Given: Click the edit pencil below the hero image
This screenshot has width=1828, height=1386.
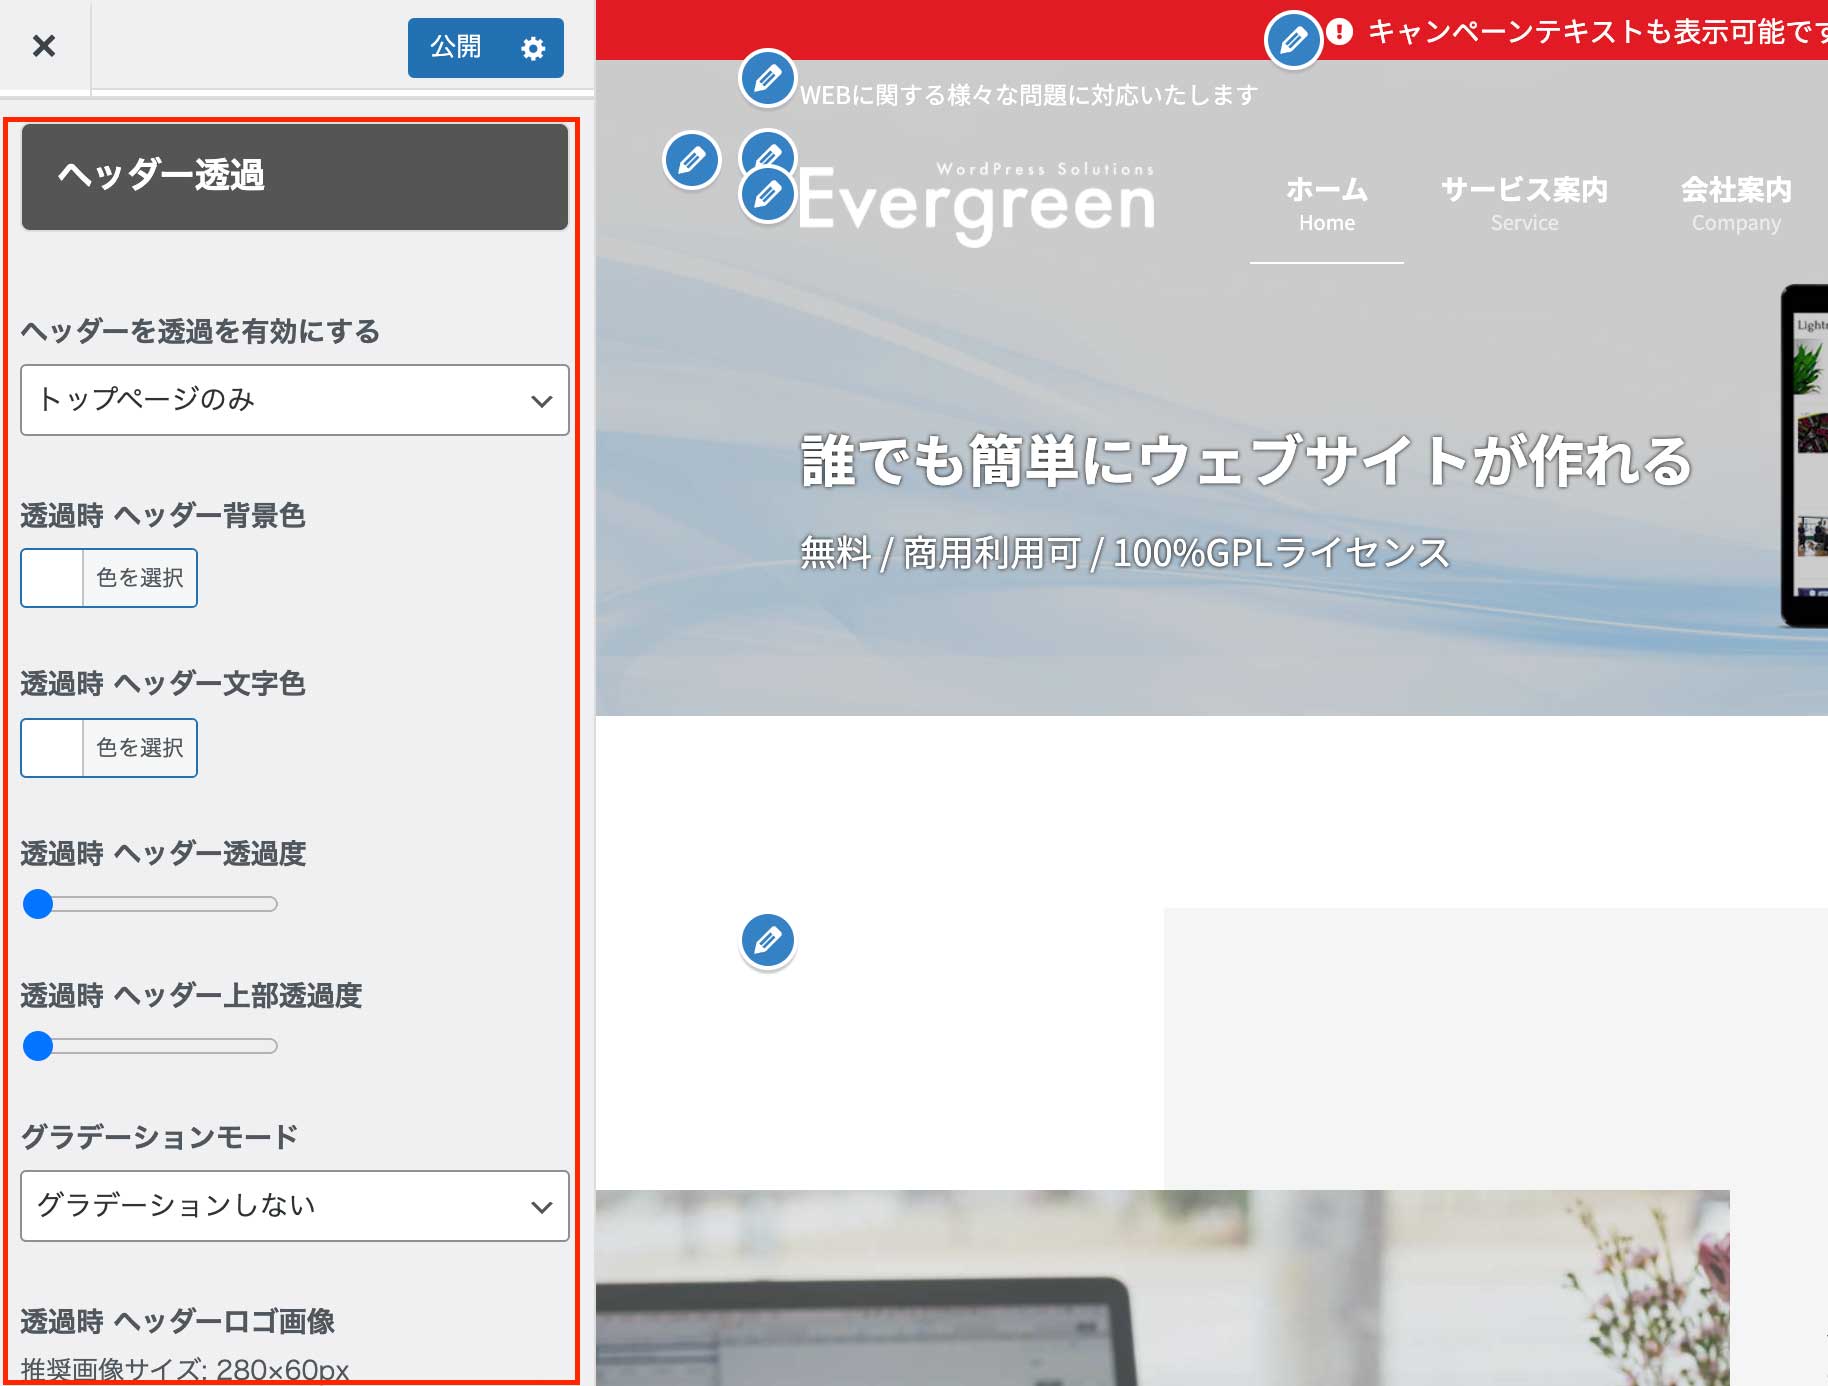Looking at the screenshot, I should [767, 940].
